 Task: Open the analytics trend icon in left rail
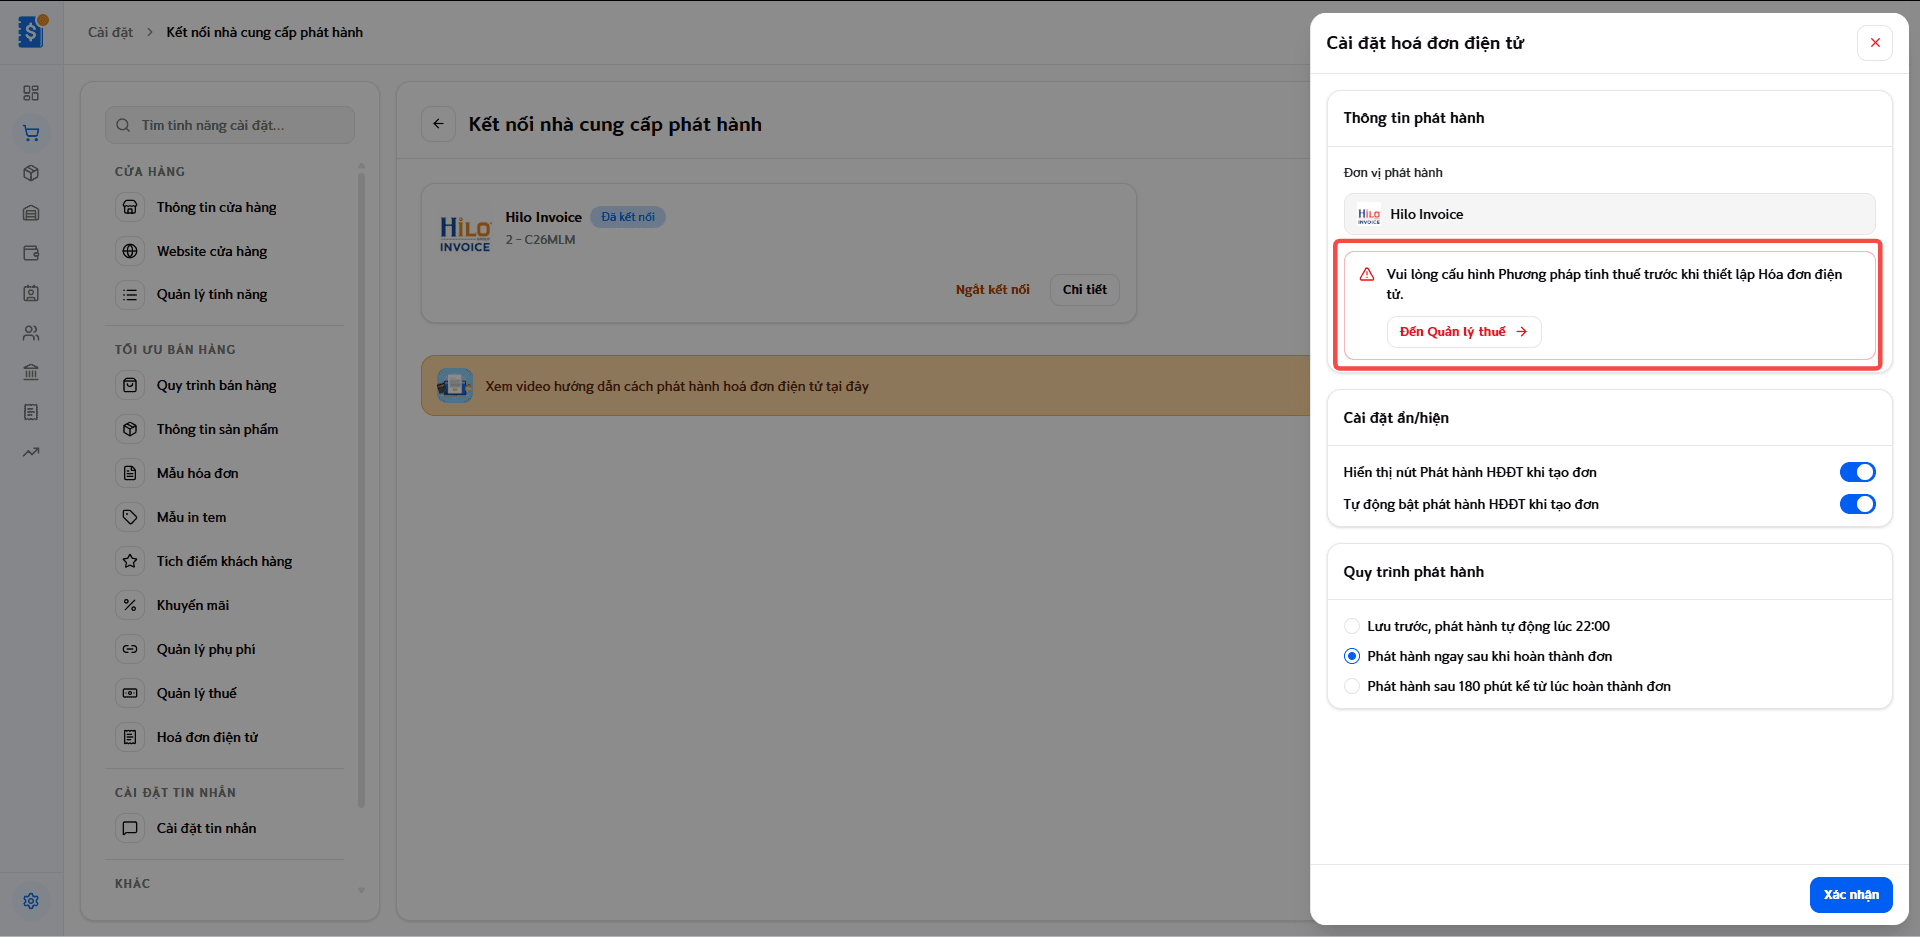(31, 452)
